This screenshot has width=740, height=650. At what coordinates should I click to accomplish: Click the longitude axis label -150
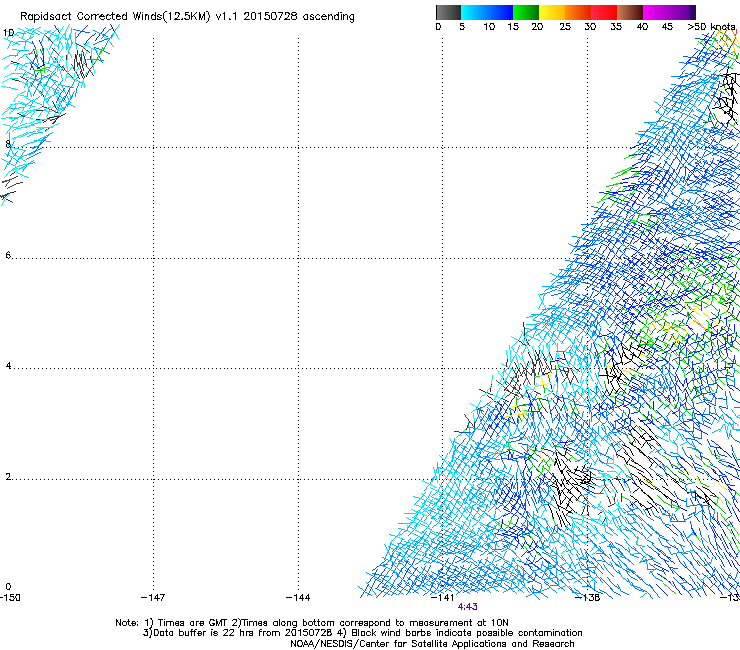(x=10, y=598)
